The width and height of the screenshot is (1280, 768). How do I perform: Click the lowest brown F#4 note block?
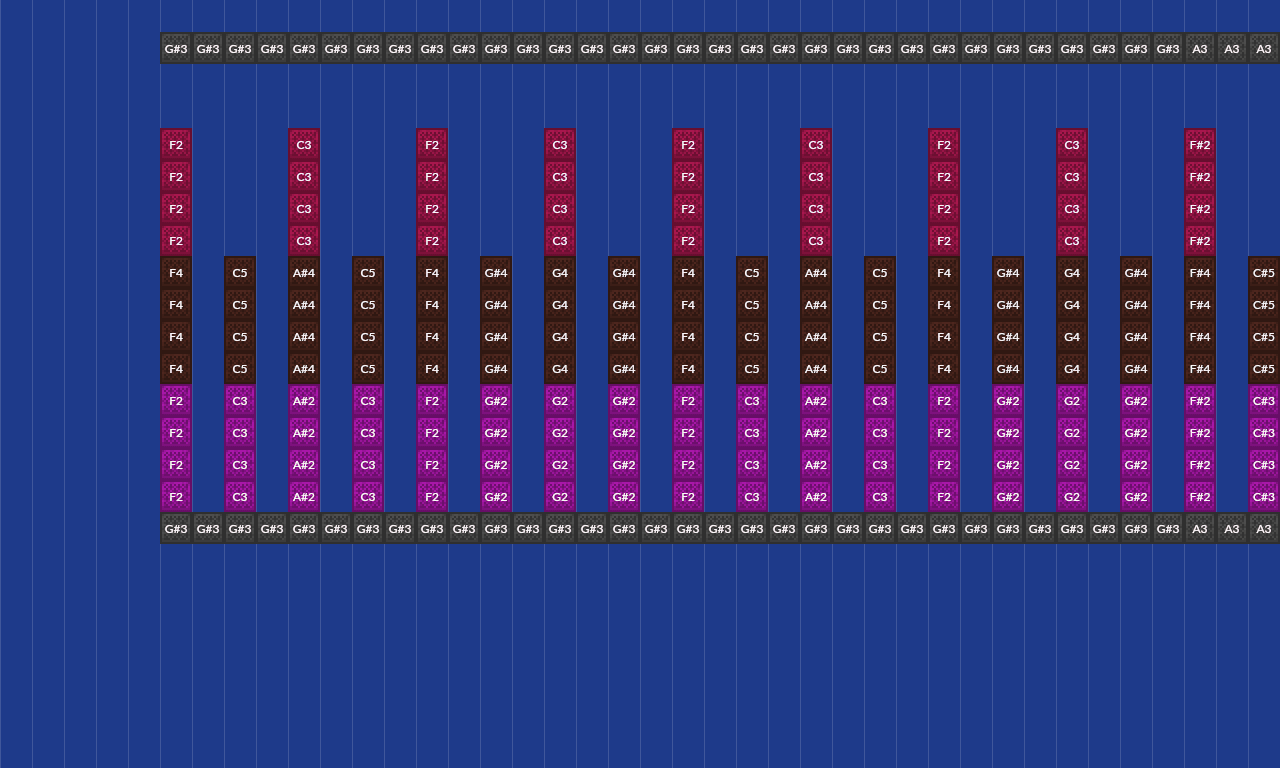tap(1200, 369)
